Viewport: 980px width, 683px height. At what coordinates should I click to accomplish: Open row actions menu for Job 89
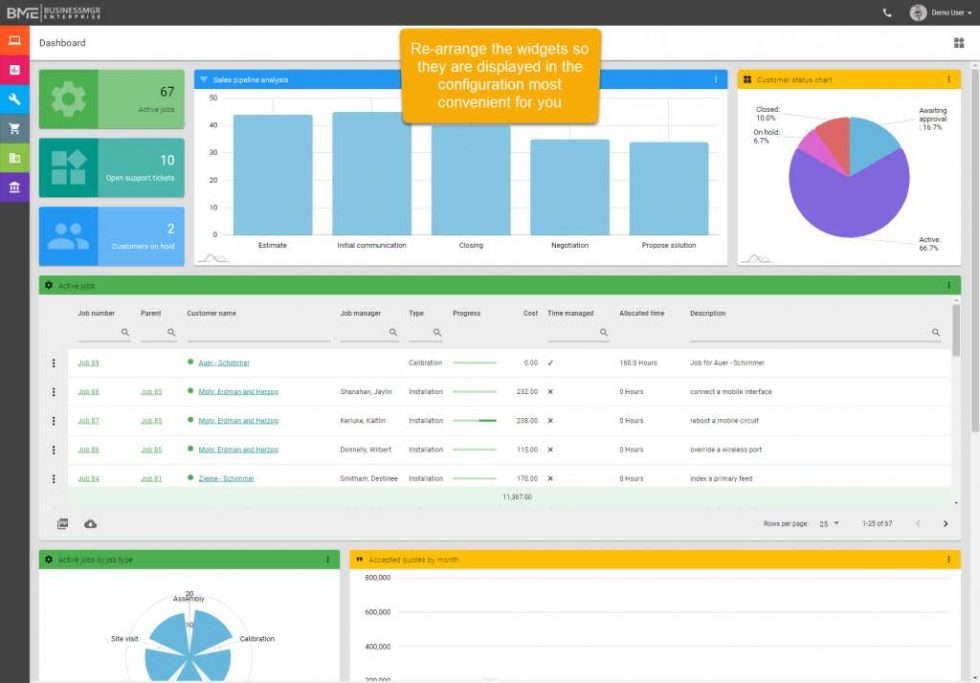coord(54,363)
